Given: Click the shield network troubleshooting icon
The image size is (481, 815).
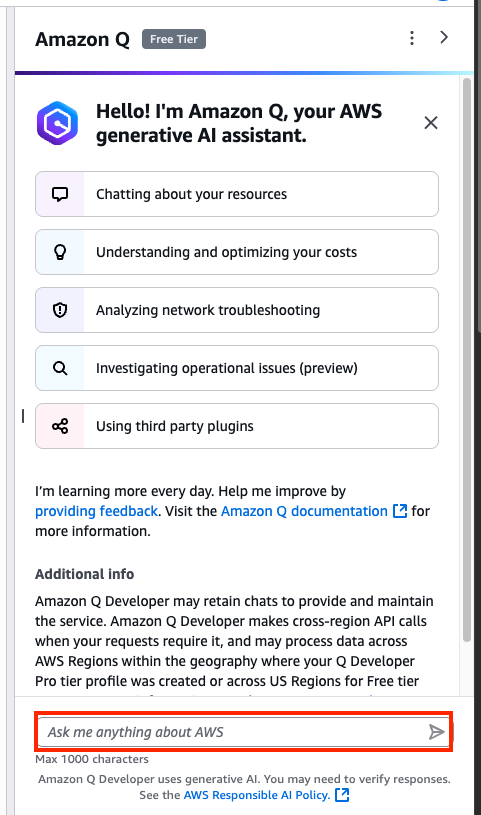Looking at the screenshot, I should pyautogui.click(x=60, y=310).
